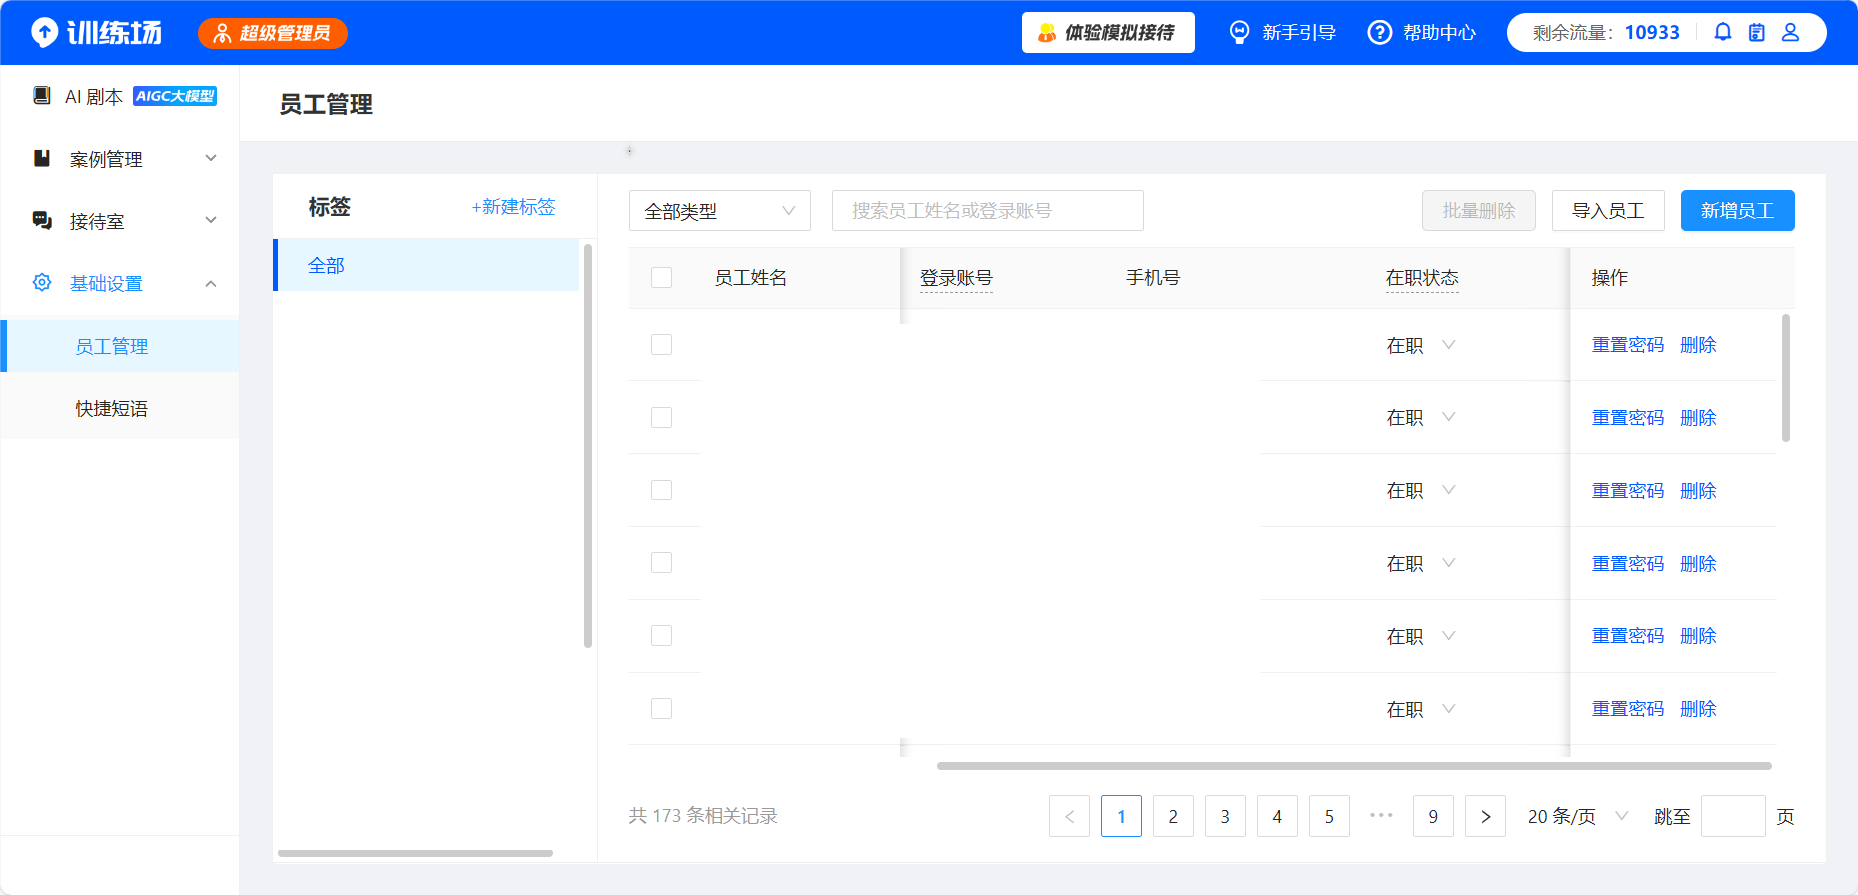Go to previous page arrow
This screenshot has height=895, width=1858.
click(x=1069, y=816)
